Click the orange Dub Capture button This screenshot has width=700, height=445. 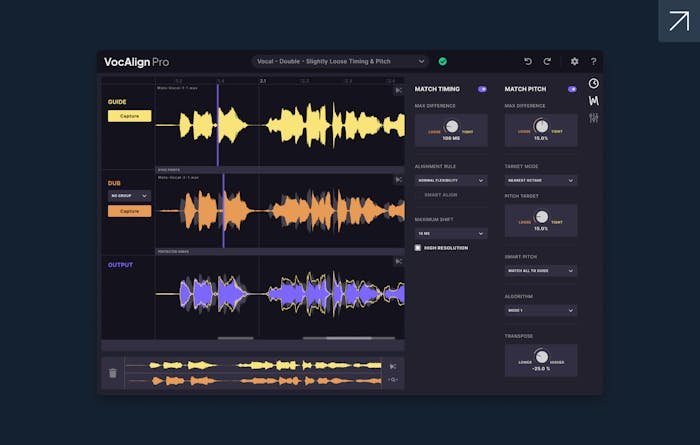(129, 211)
